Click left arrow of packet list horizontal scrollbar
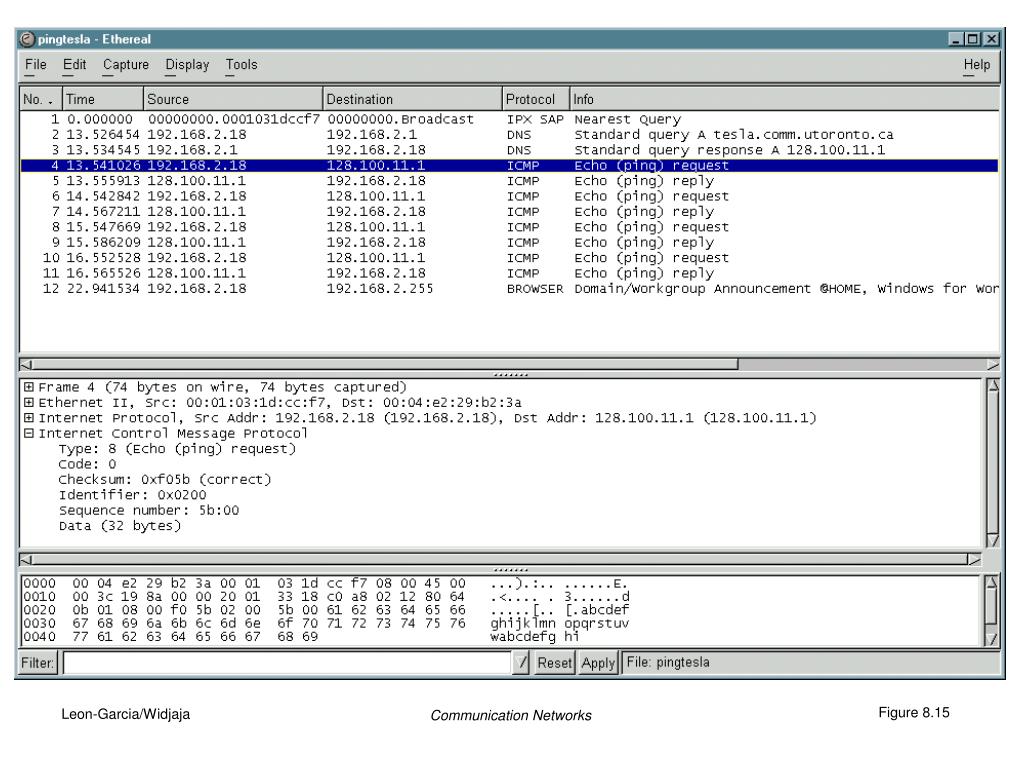1024x768 pixels. 25,364
